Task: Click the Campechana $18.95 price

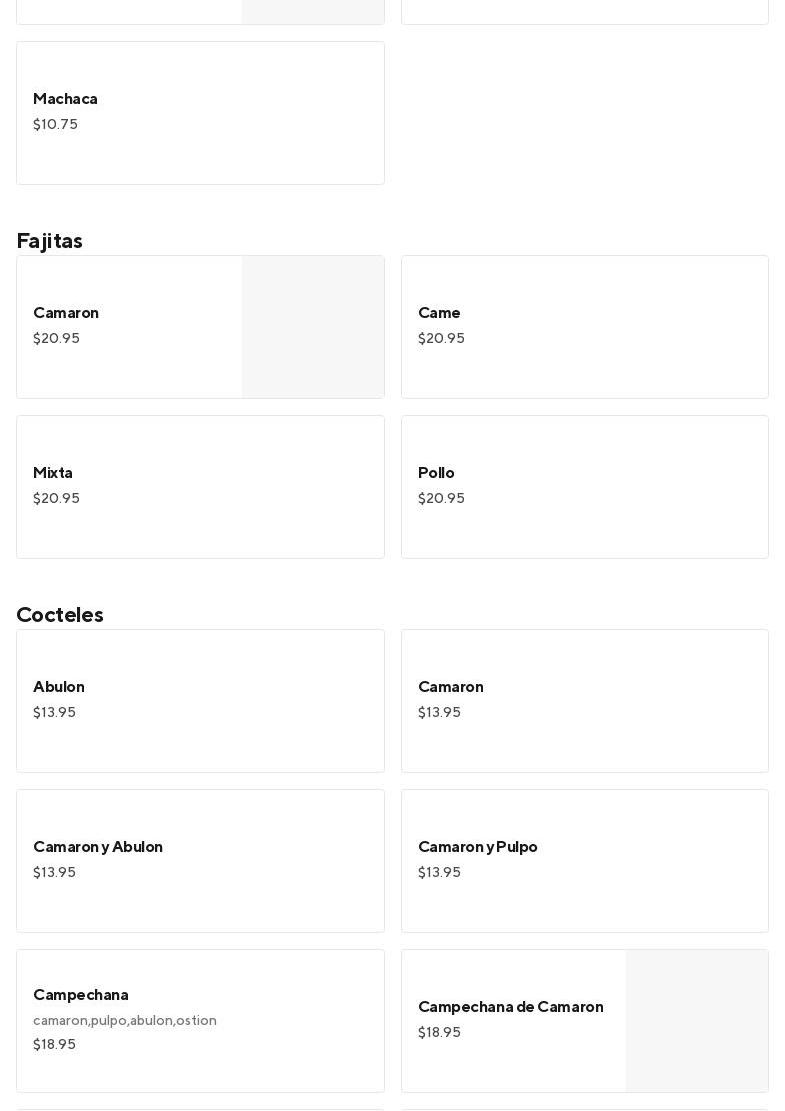Action: (54, 1045)
